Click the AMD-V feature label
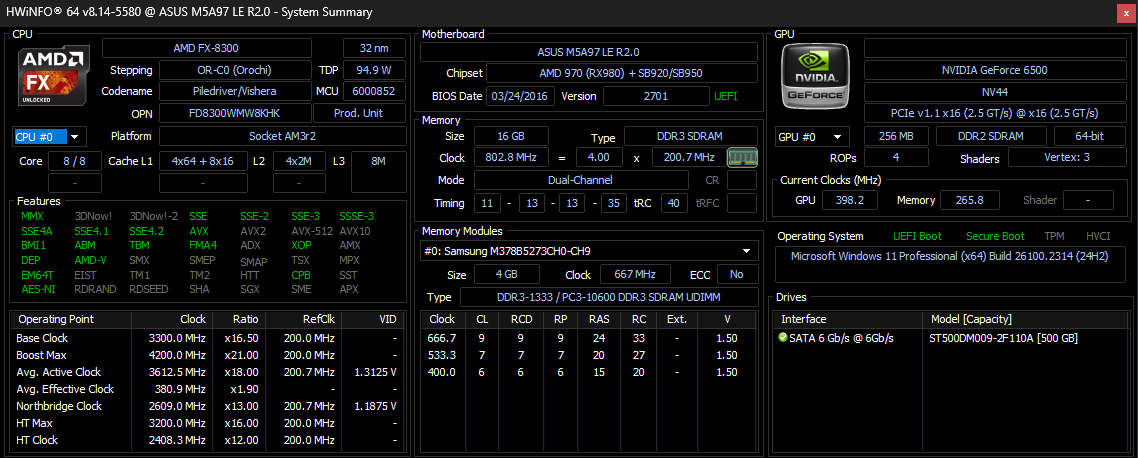 [90, 260]
